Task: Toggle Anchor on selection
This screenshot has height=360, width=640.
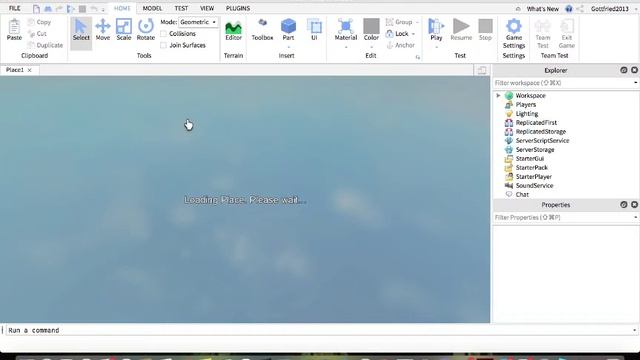Action: 400,45
